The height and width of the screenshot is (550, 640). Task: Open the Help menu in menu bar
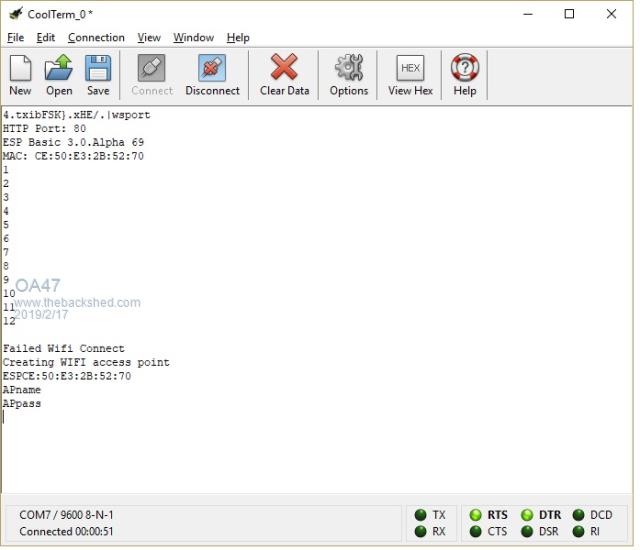(x=238, y=38)
